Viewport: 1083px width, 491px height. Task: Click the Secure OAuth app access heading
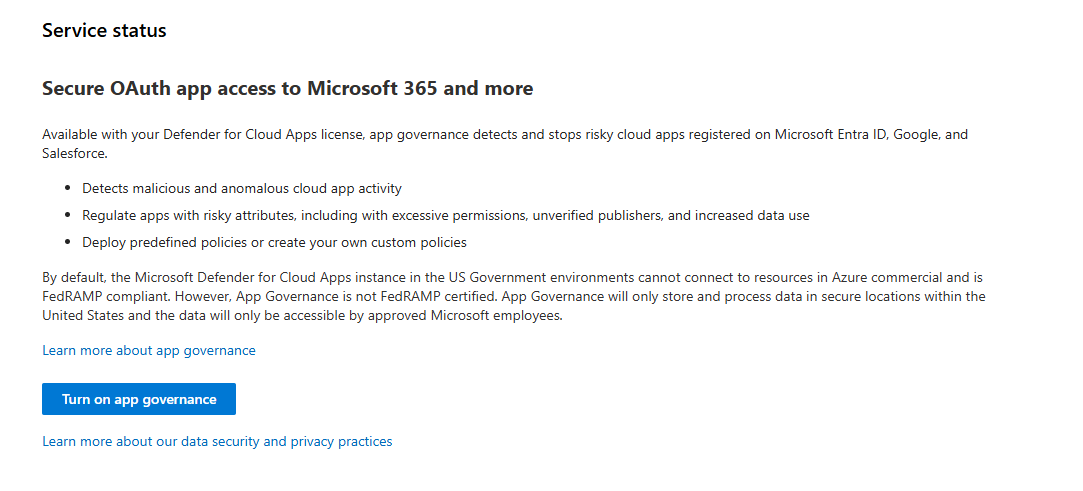coord(287,89)
